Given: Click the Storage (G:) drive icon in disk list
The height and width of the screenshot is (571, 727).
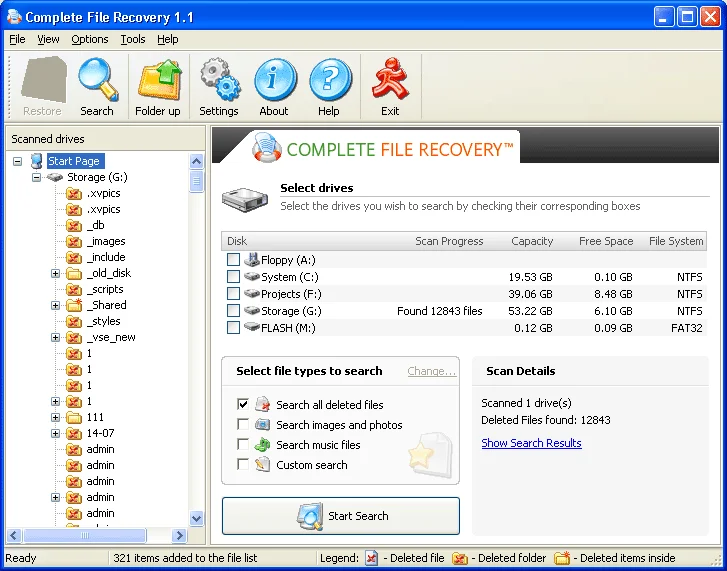Looking at the screenshot, I should (251, 310).
